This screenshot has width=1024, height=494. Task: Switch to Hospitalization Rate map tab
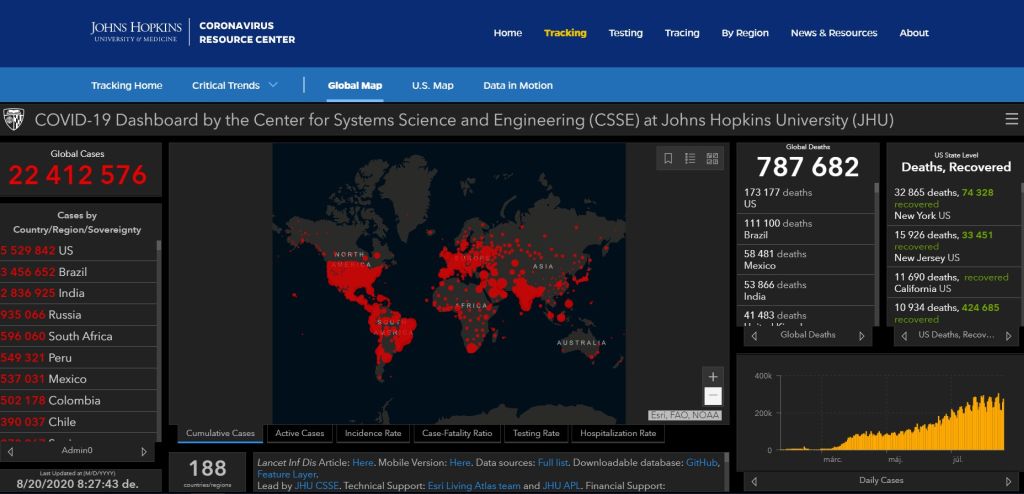[618, 433]
